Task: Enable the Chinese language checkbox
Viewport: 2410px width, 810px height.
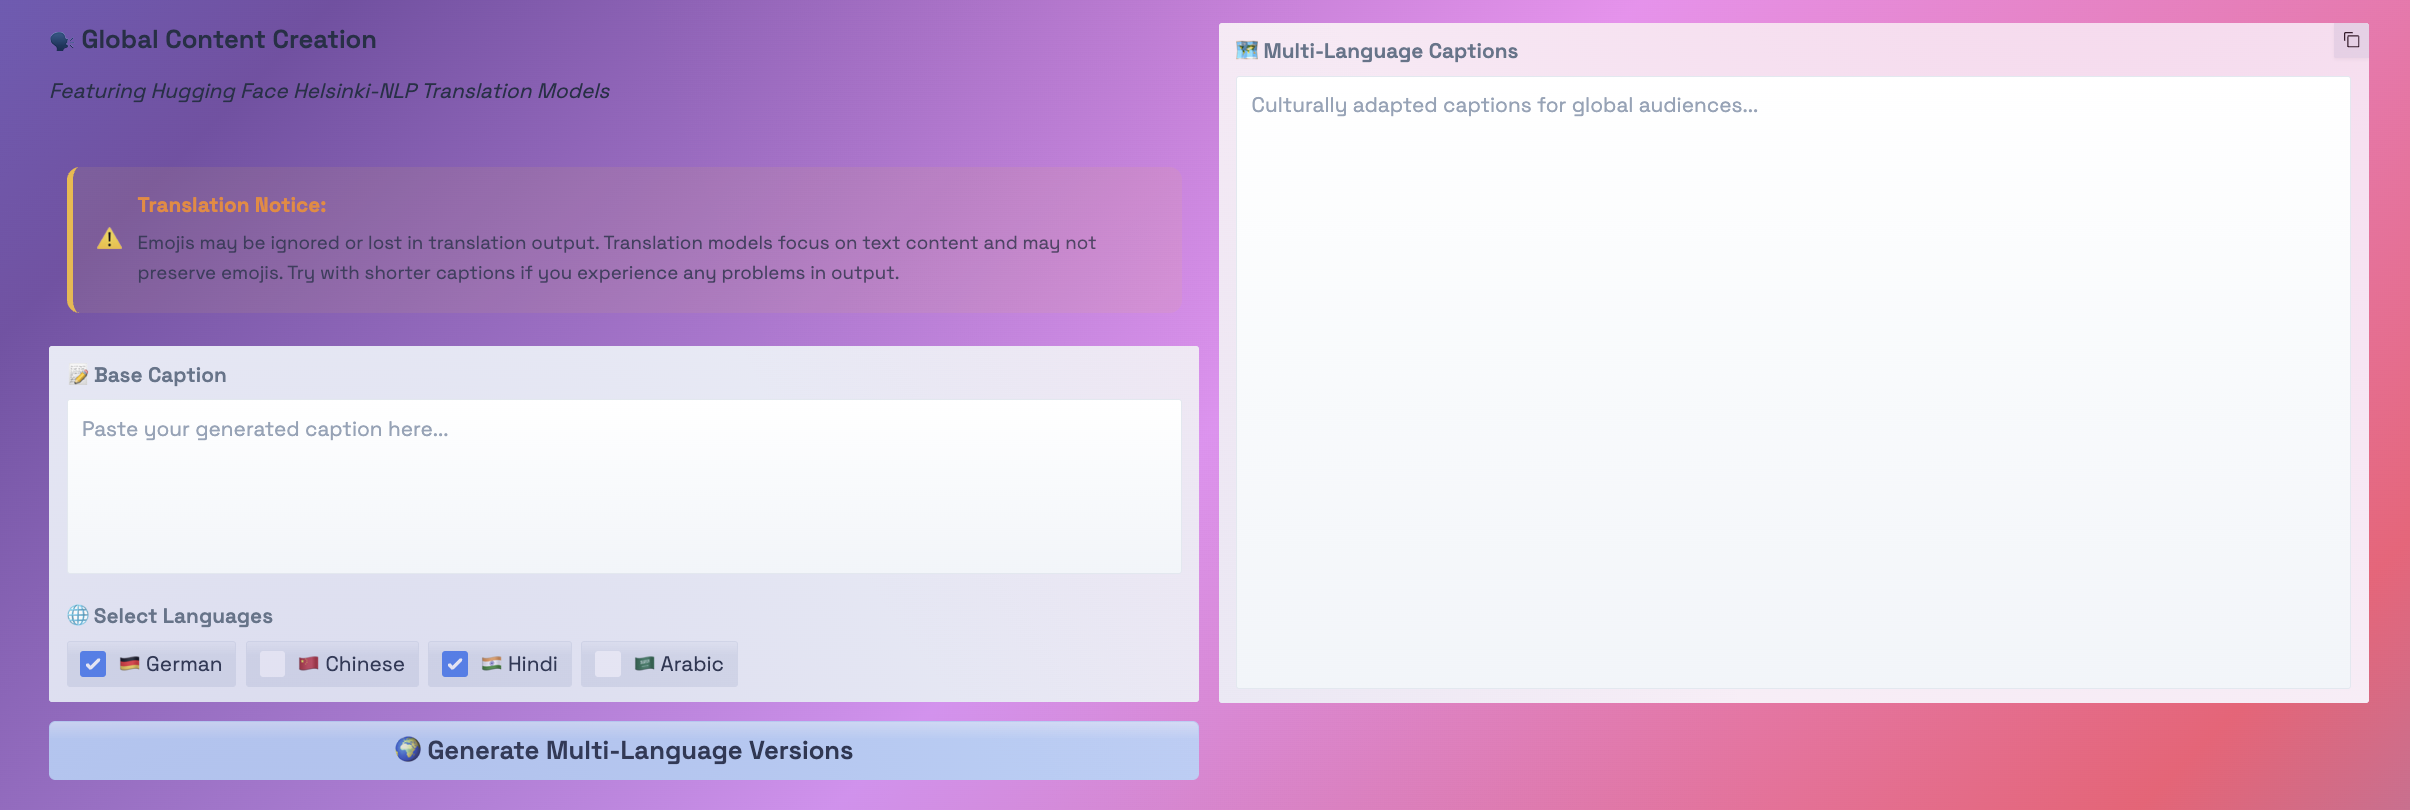Action: (x=272, y=664)
